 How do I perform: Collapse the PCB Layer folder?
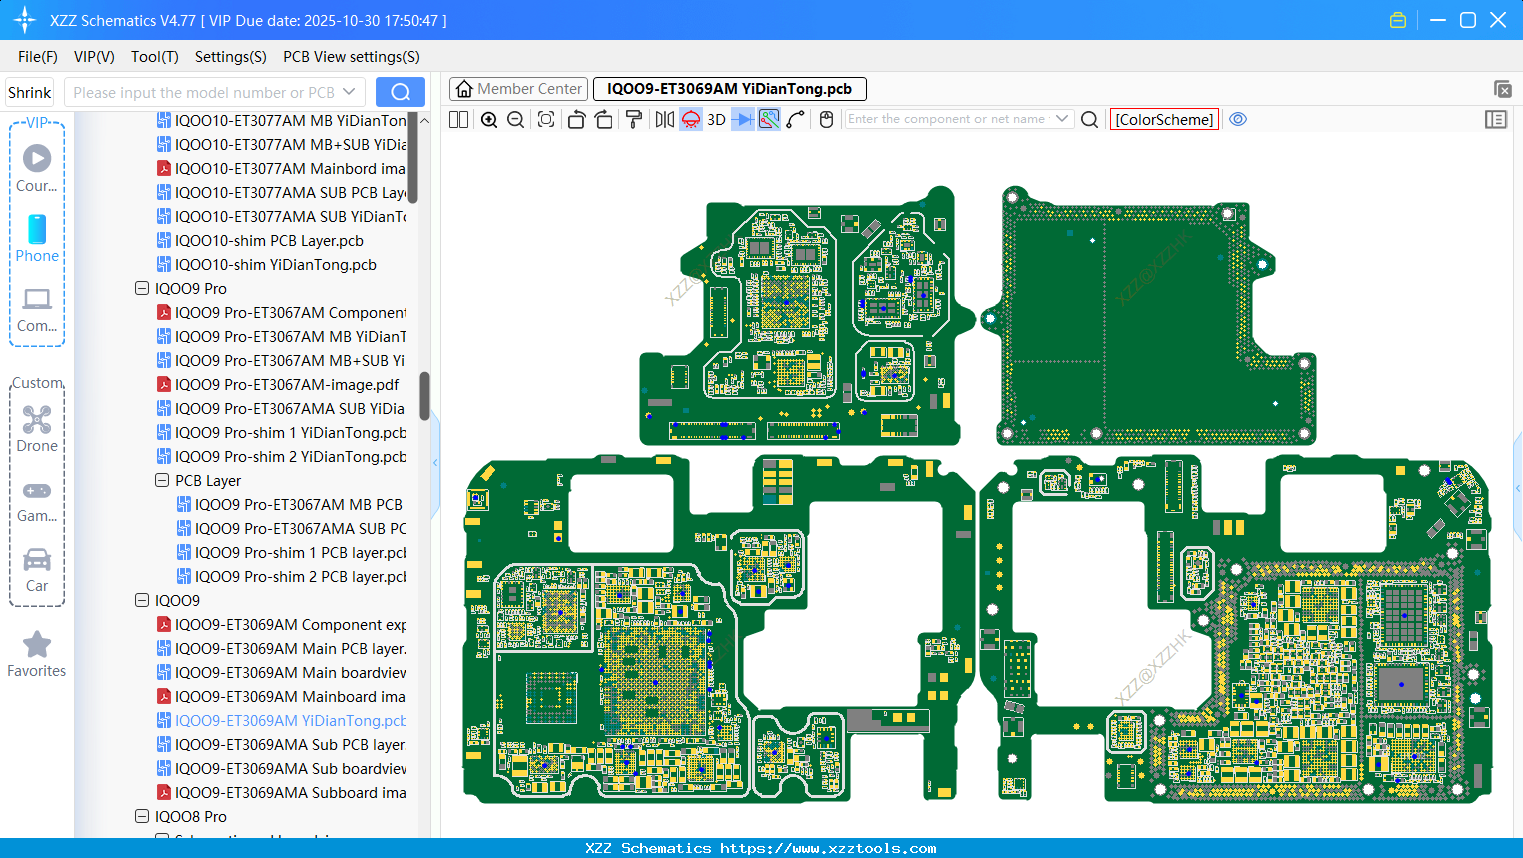pos(162,480)
